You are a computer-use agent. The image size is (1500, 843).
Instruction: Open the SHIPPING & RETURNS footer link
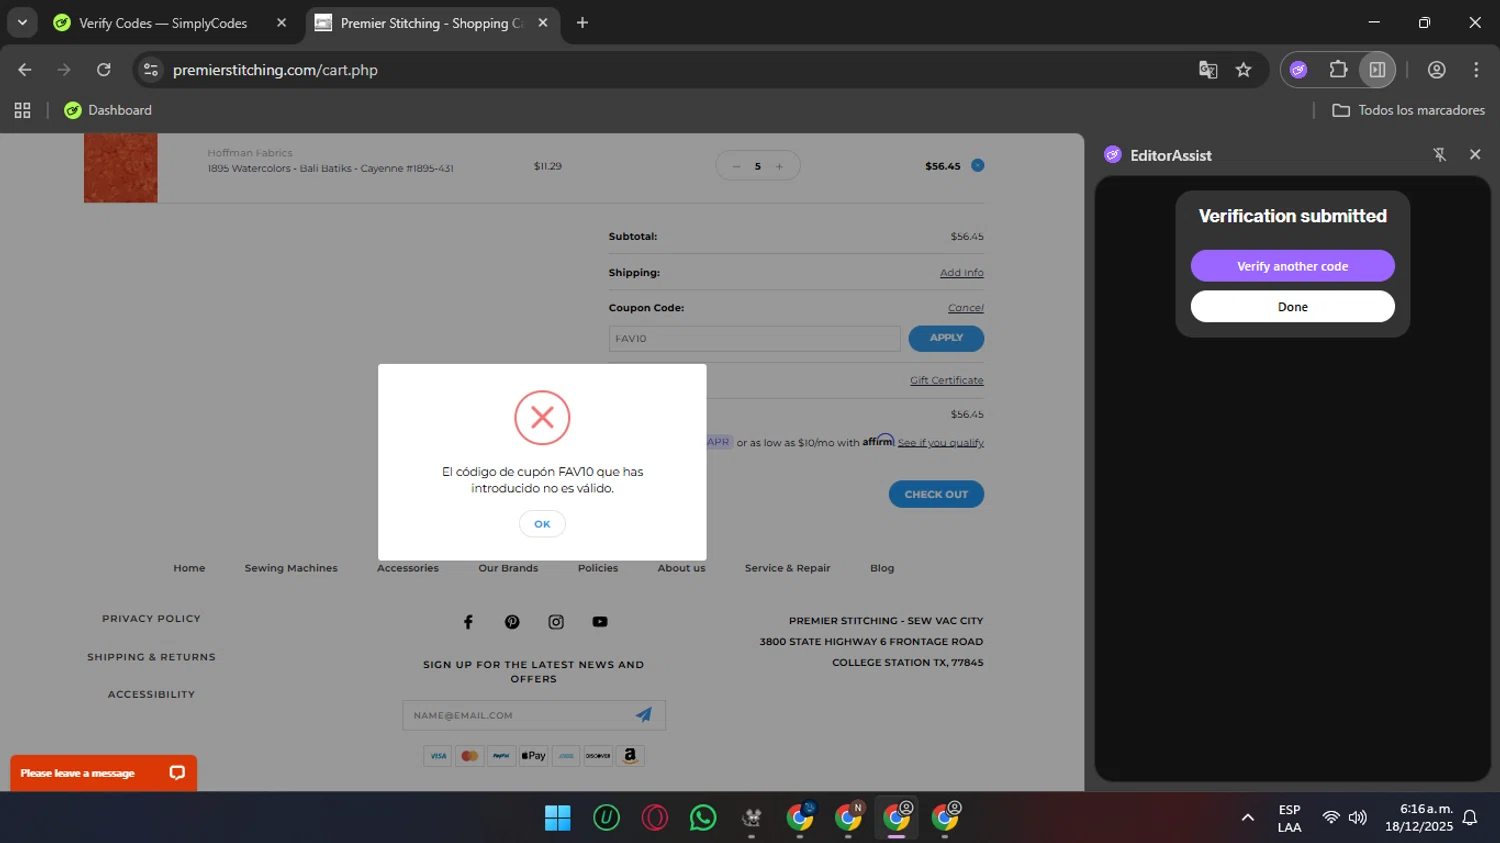click(x=151, y=657)
